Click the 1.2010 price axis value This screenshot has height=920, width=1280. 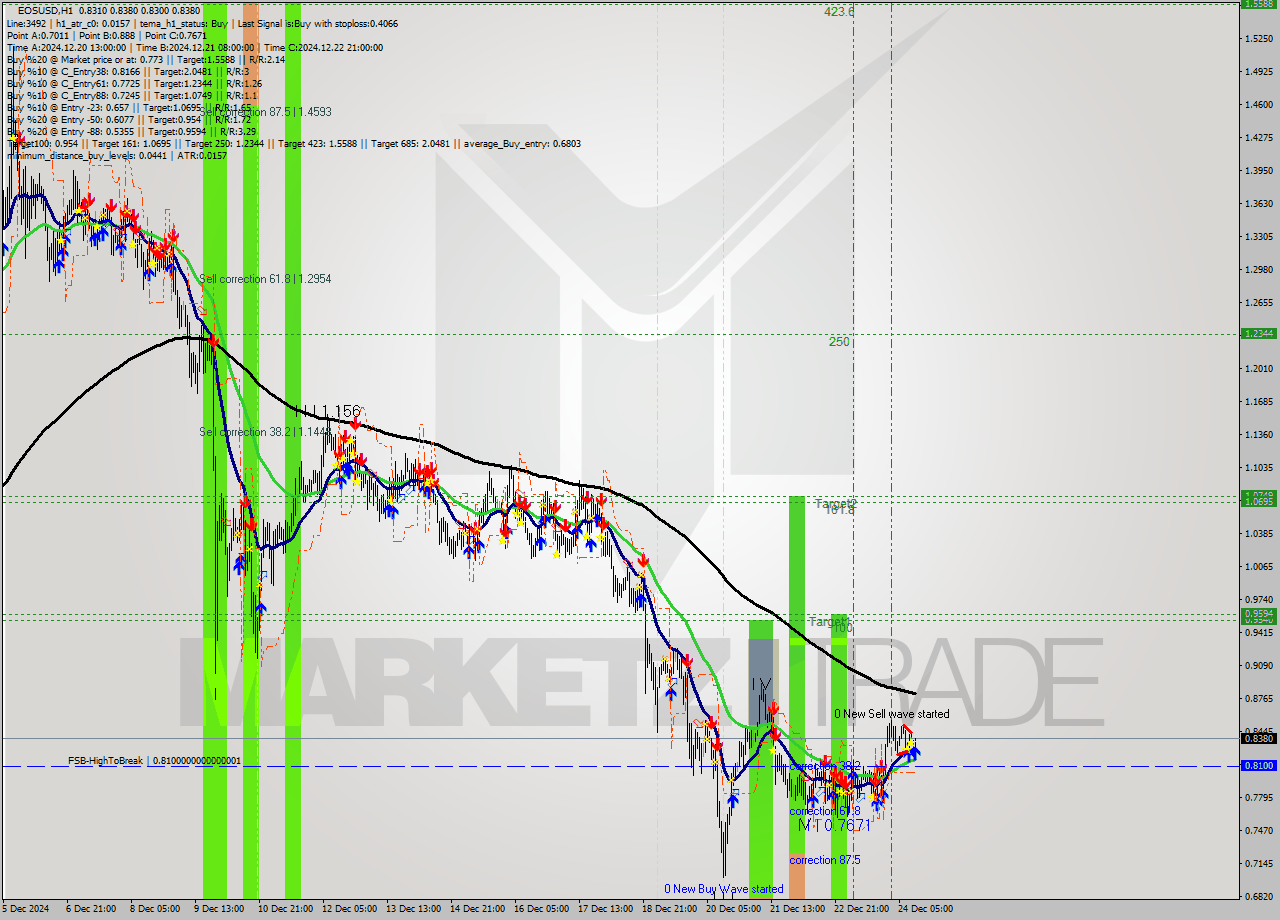1257,368
